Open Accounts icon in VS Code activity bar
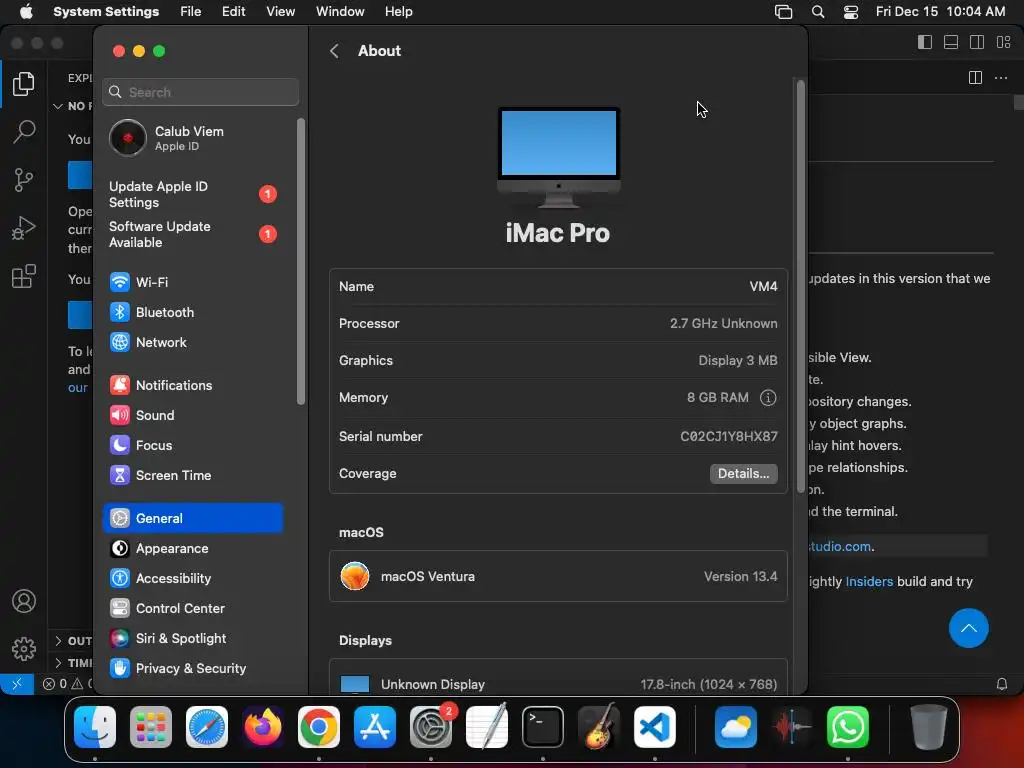 pyautogui.click(x=24, y=601)
